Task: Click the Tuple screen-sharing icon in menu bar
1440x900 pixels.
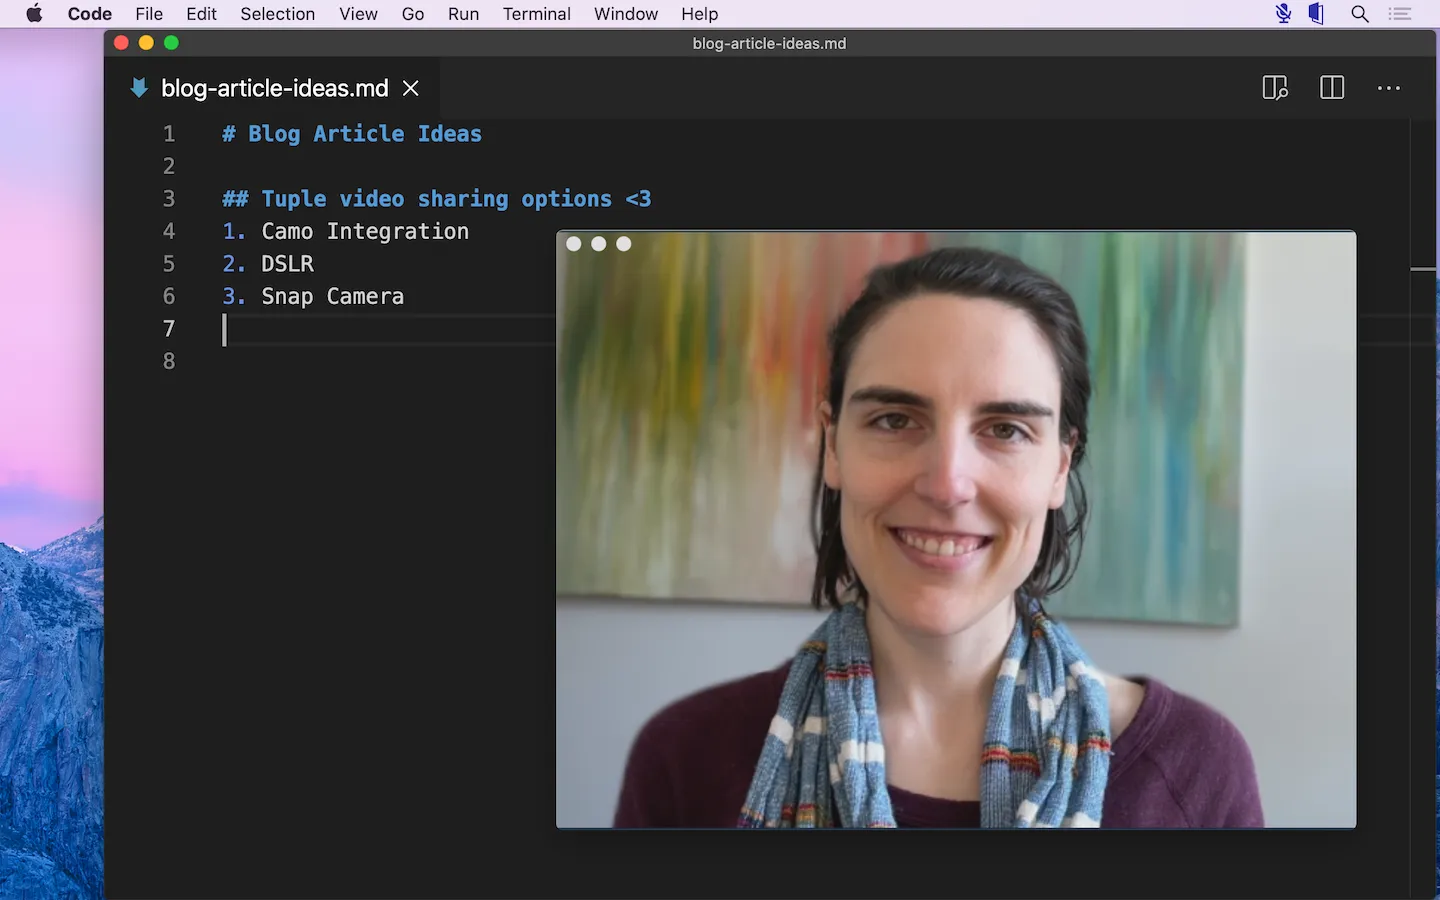Action: coord(1316,14)
